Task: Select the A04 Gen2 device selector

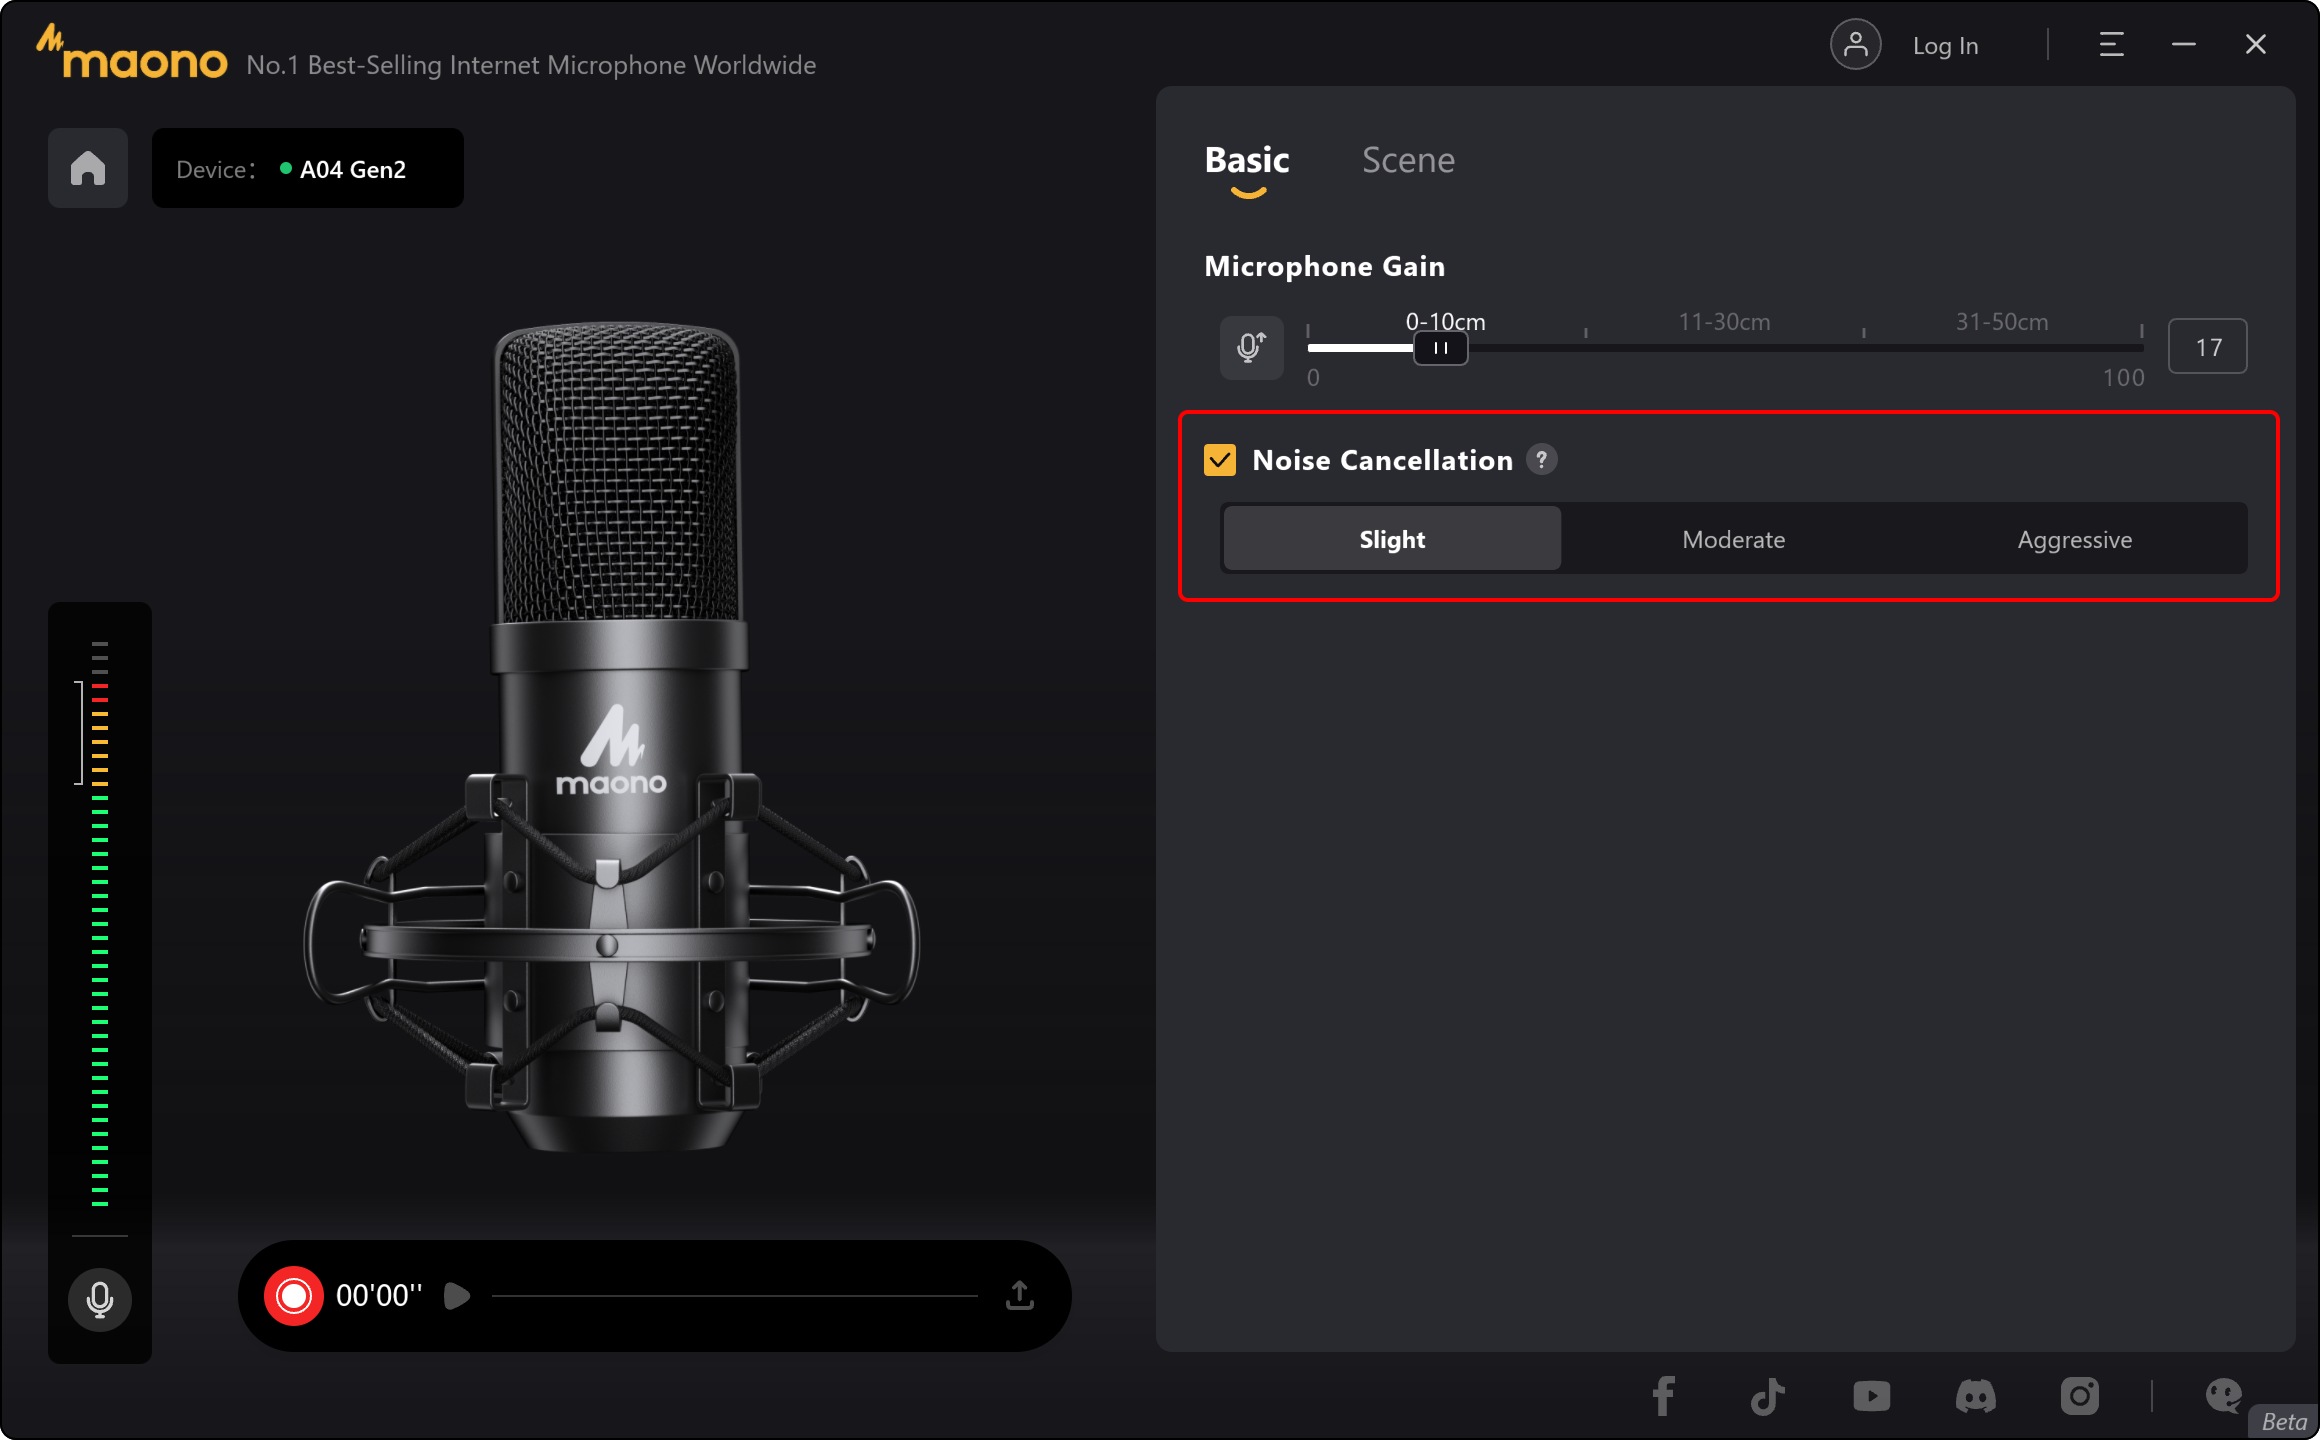Action: (308, 168)
